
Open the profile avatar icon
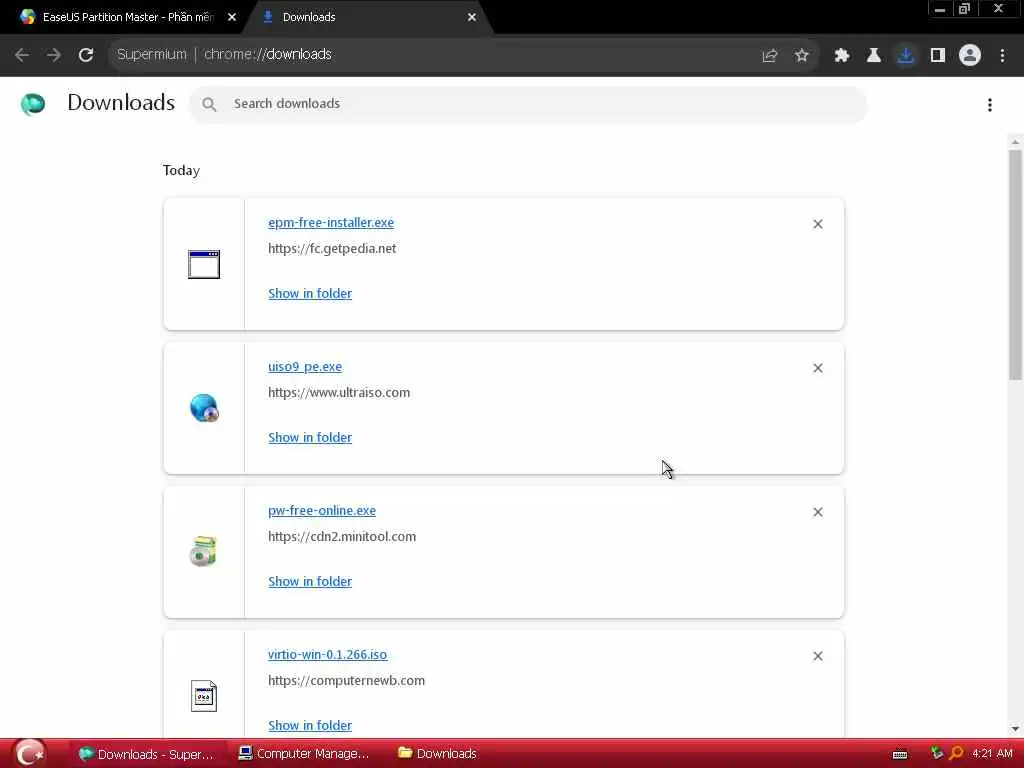click(x=970, y=56)
